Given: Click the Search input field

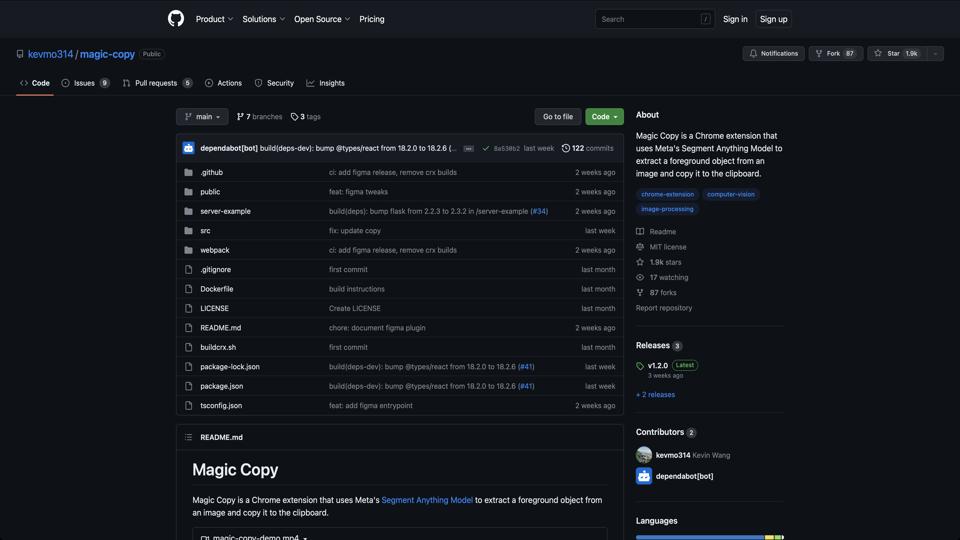Looking at the screenshot, I should (x=648, y=19).
